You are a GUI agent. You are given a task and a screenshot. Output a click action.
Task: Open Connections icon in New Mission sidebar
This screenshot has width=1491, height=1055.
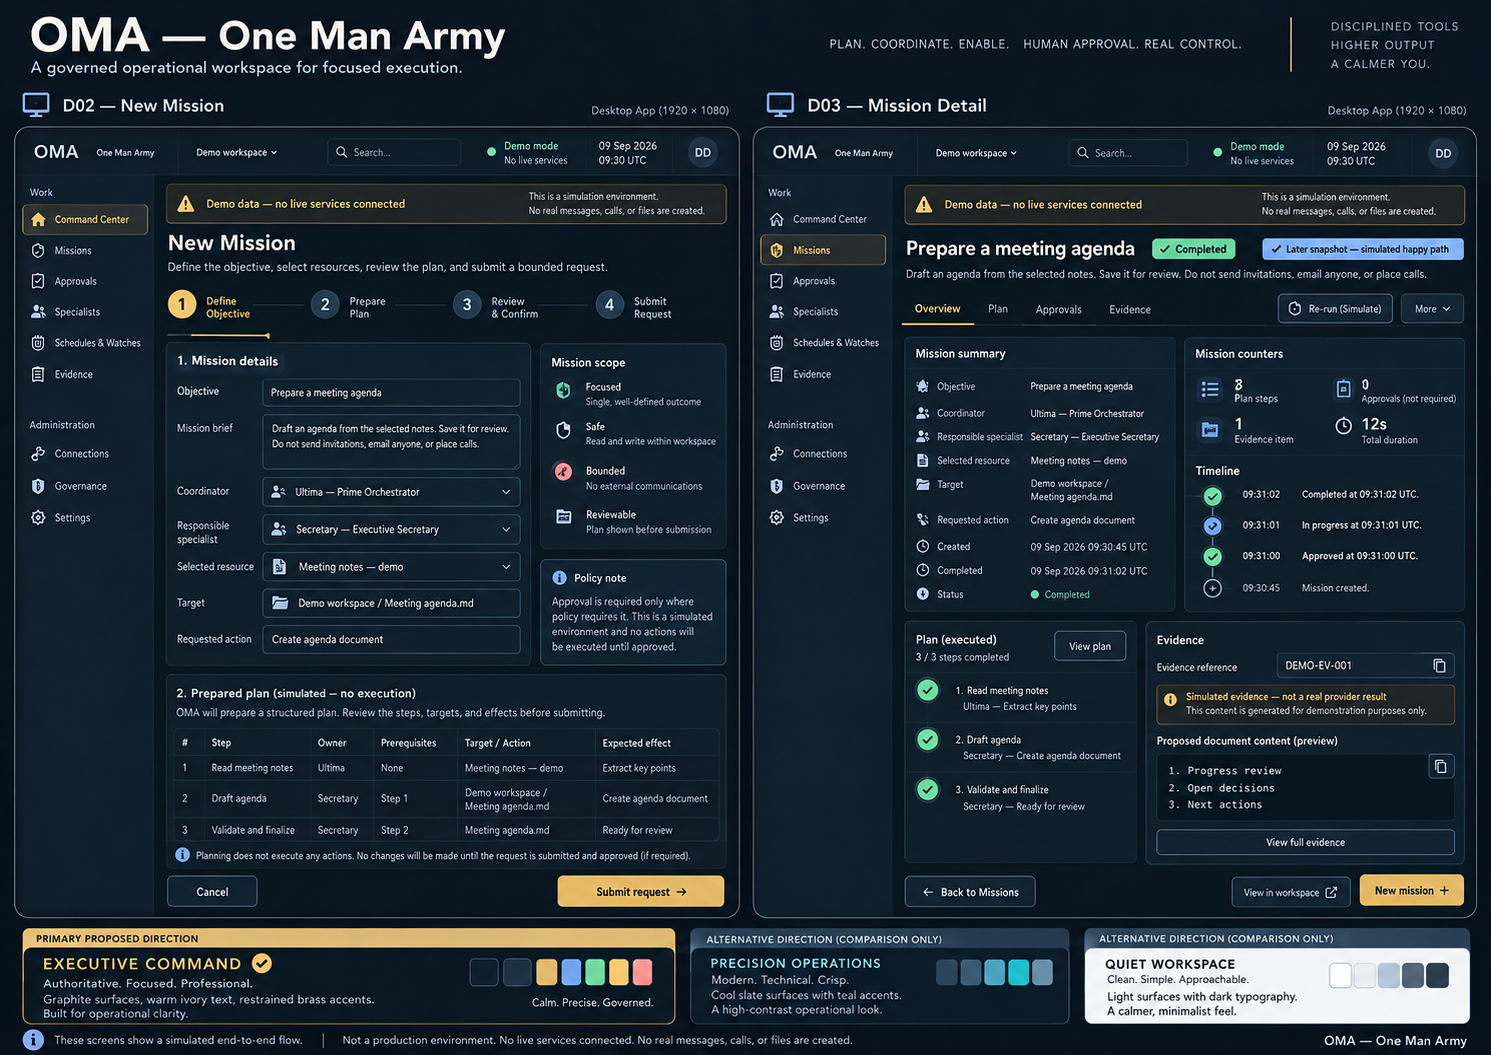tap(38, 454)
